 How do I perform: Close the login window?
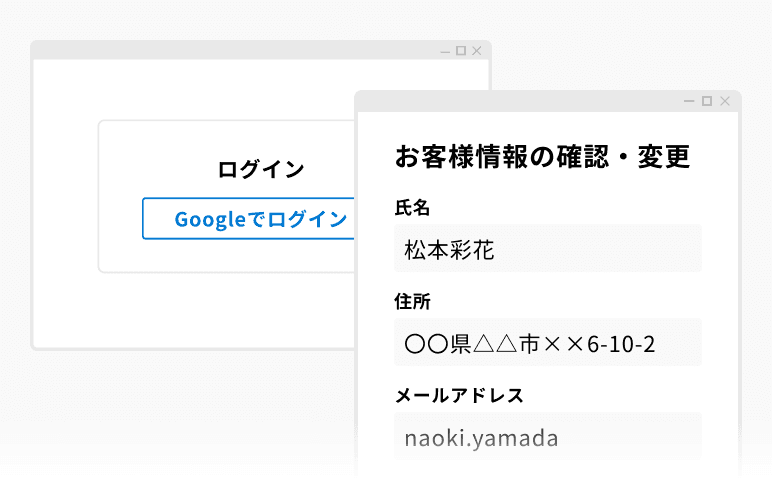[477, 50]
